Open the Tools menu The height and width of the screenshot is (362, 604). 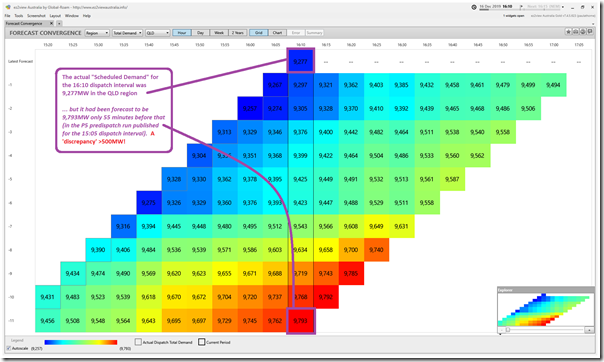pos(18,16)
